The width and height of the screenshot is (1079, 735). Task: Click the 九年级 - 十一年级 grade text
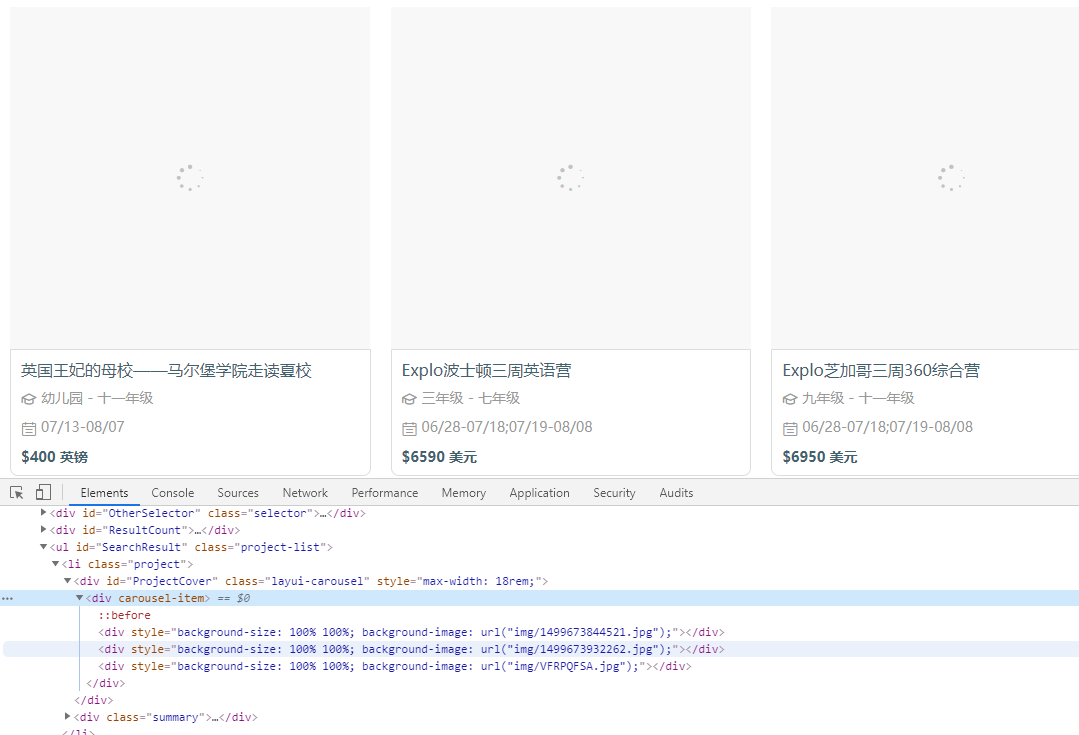coord(858,398)
